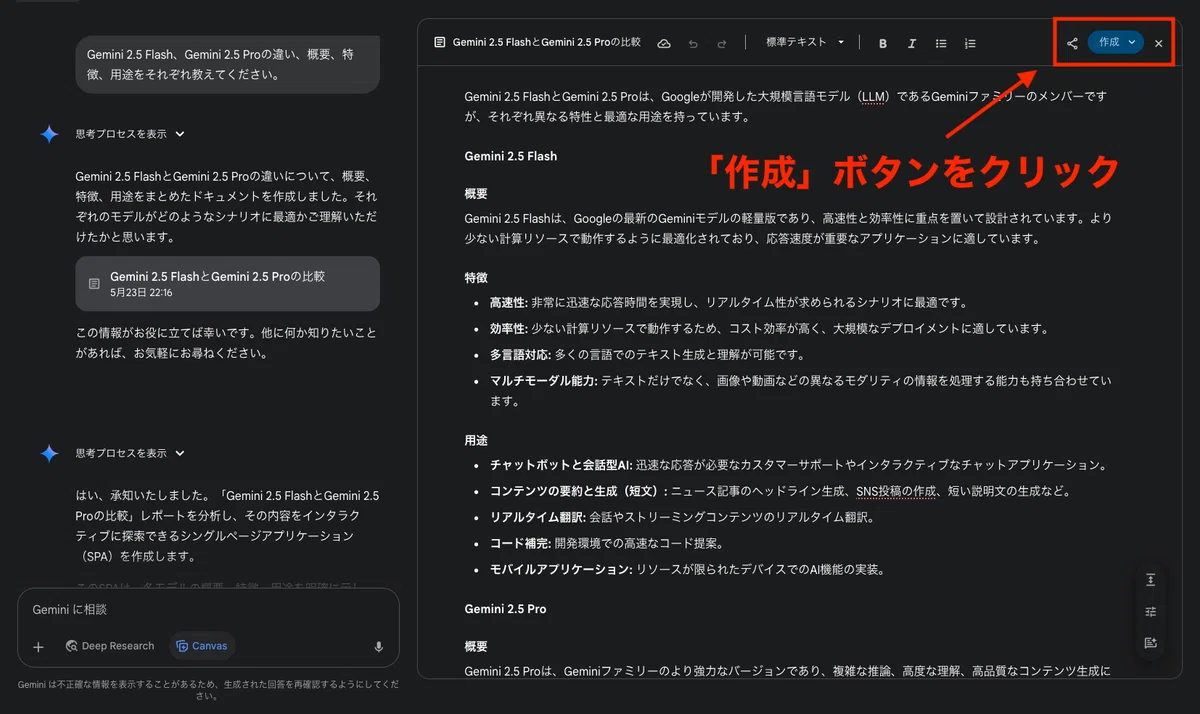Expand the first 思考プロセスを表示 chevron
This screenshot has height=714, width=1200.
(x=180, y=133)
